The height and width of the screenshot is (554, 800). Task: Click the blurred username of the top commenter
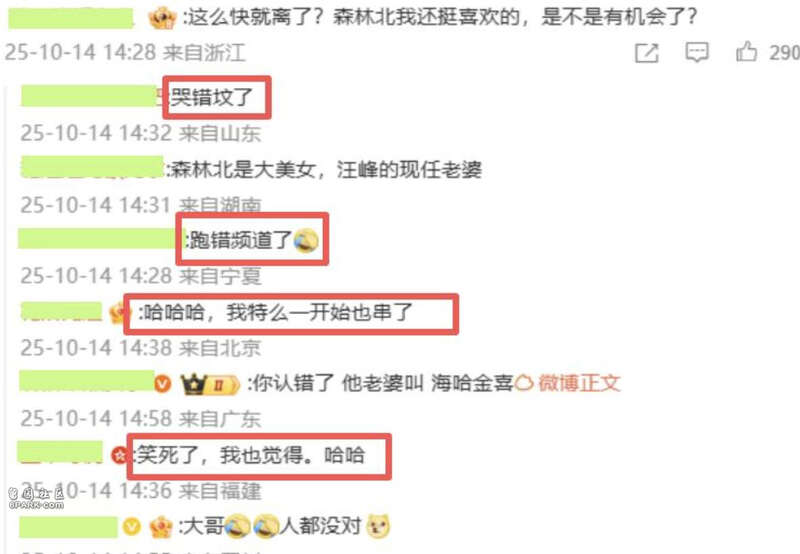tap(71, 18)
